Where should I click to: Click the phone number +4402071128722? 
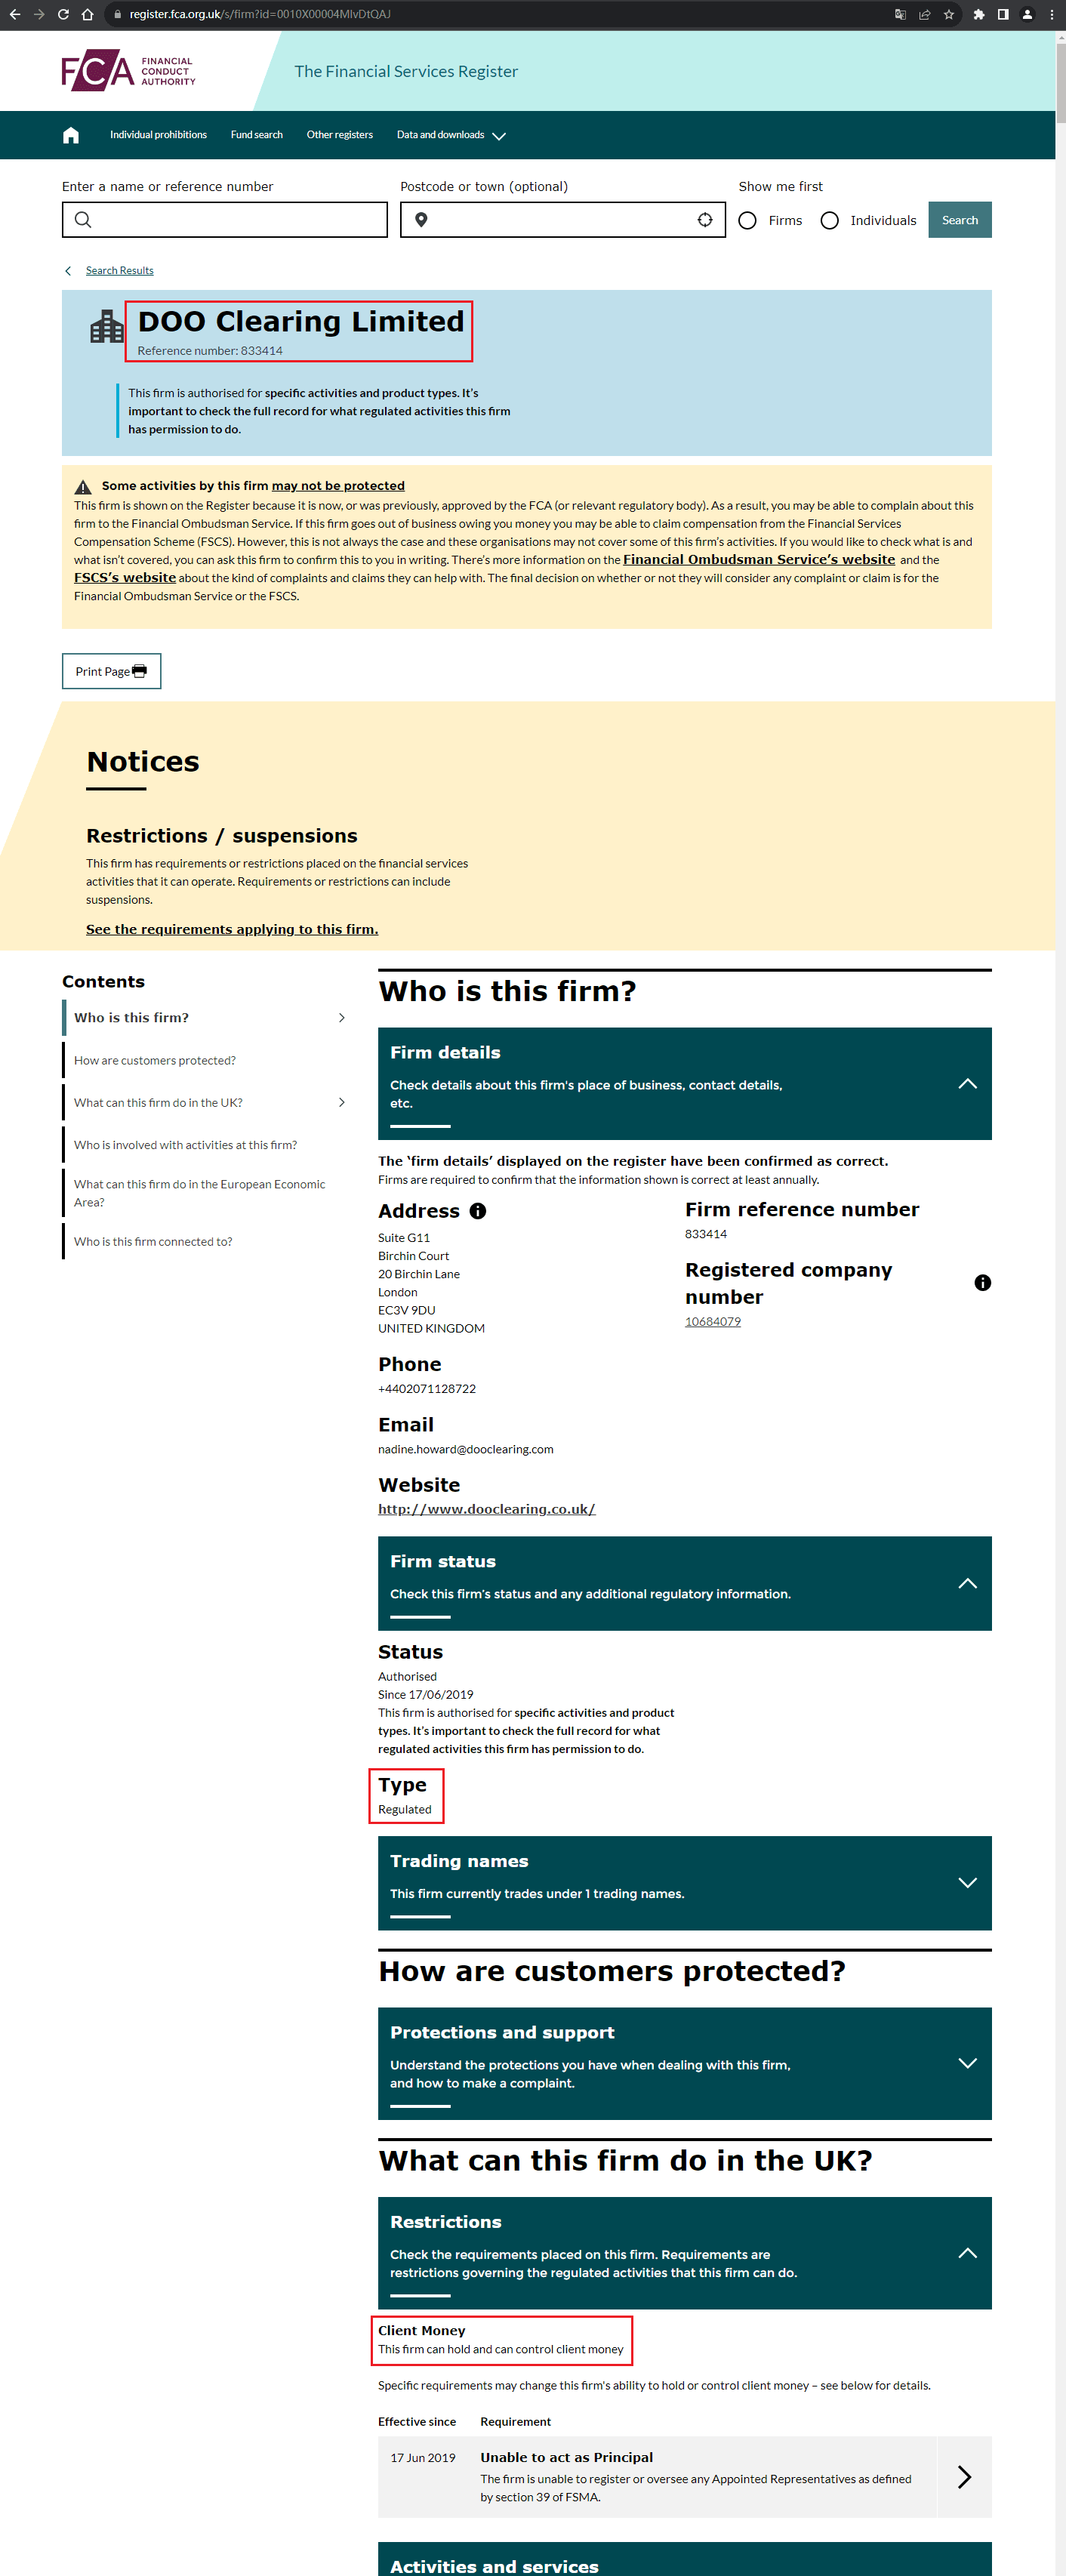427,1389
